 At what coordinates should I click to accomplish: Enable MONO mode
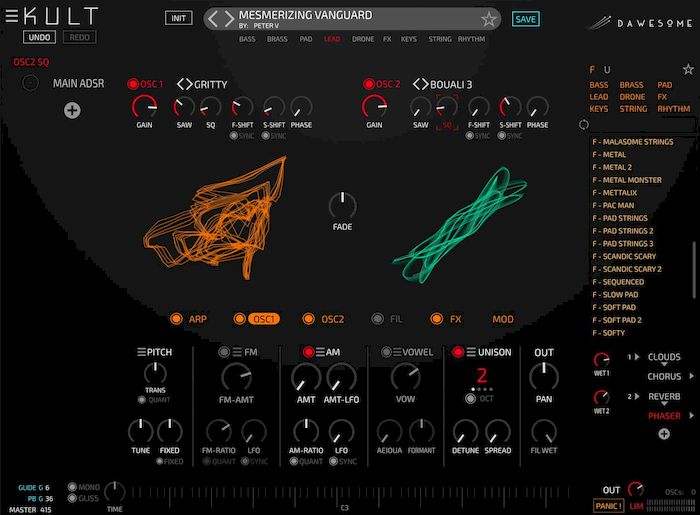[x=72, y=486]
